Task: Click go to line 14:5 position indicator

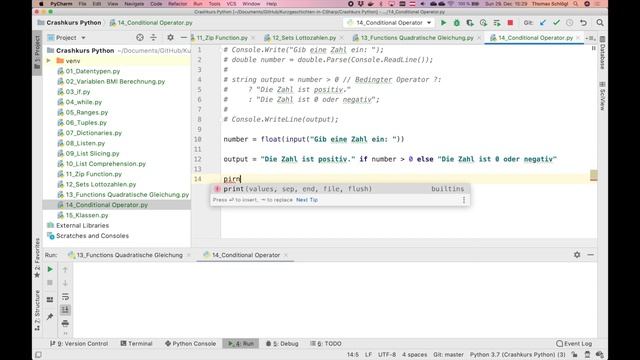Action: (353, 355)
